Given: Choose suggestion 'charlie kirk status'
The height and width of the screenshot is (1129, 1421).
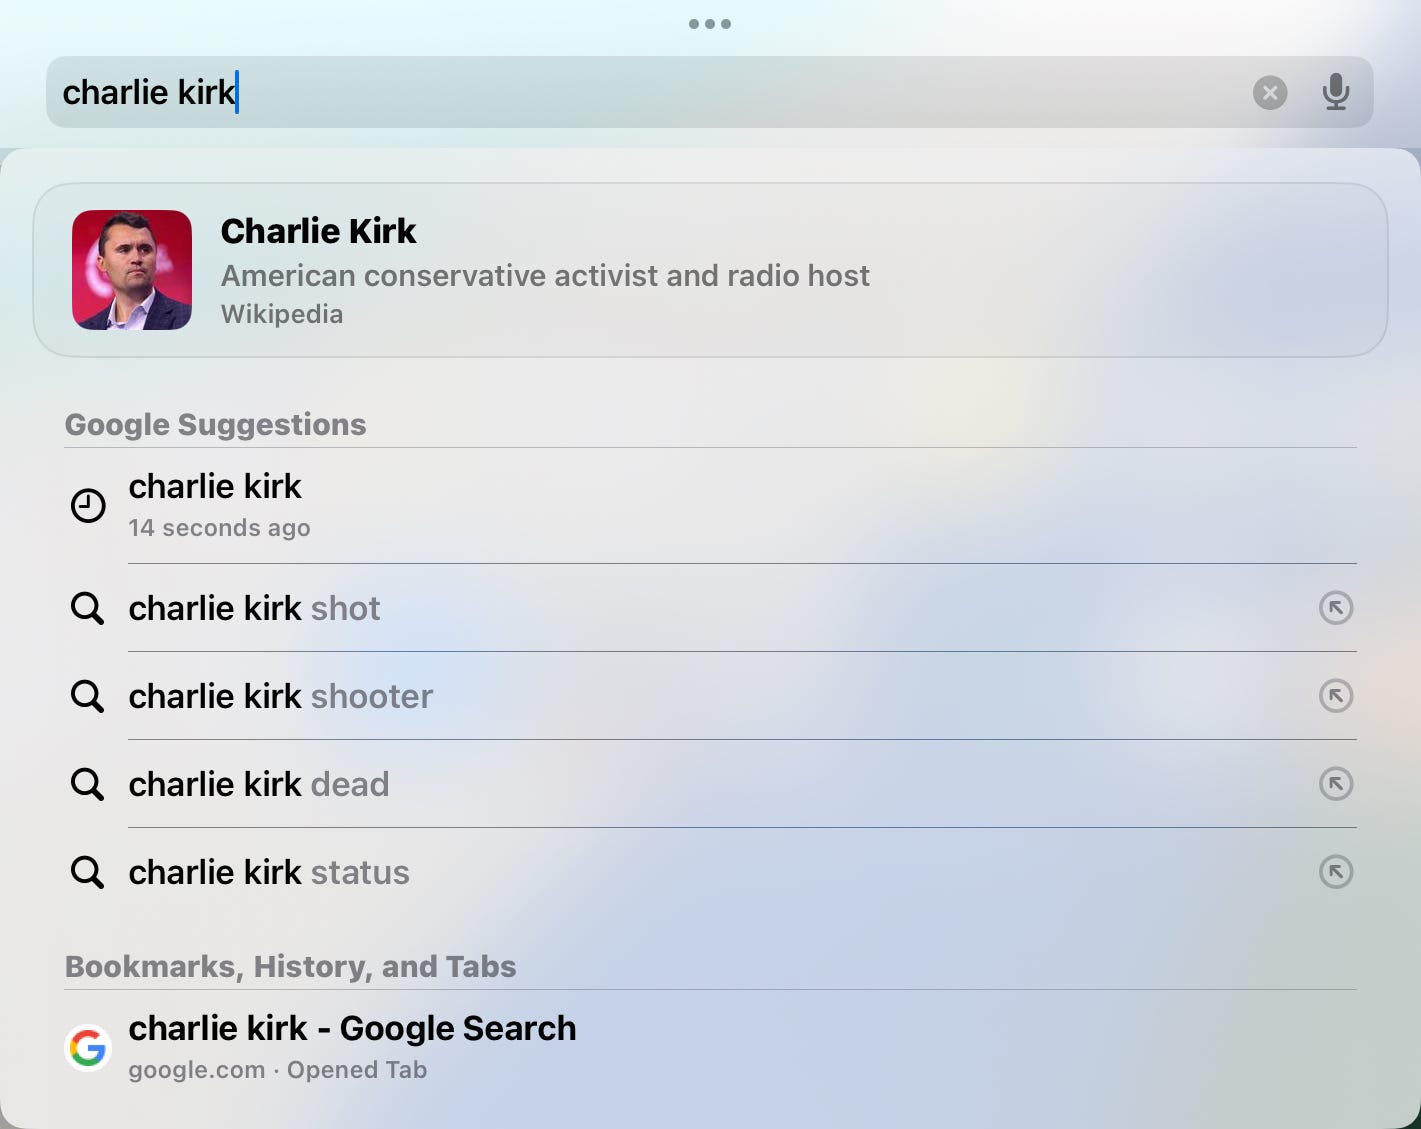Looking at the screenshot, I should [x=710, y=872].
